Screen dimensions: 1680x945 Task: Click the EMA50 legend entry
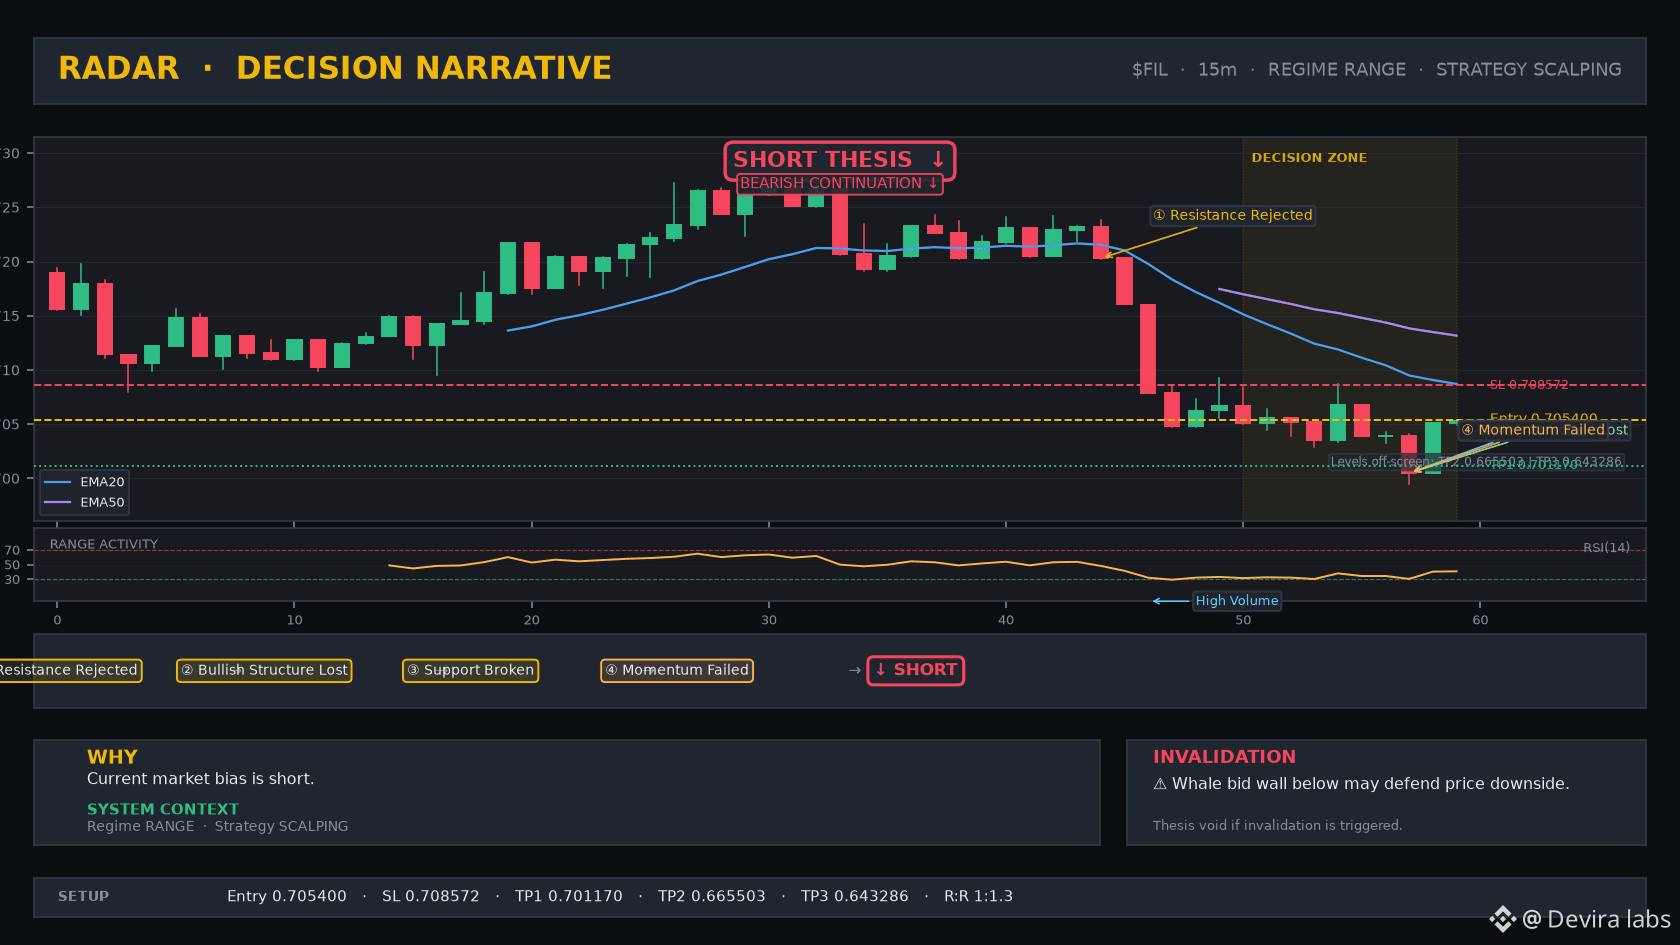point(85,503)
